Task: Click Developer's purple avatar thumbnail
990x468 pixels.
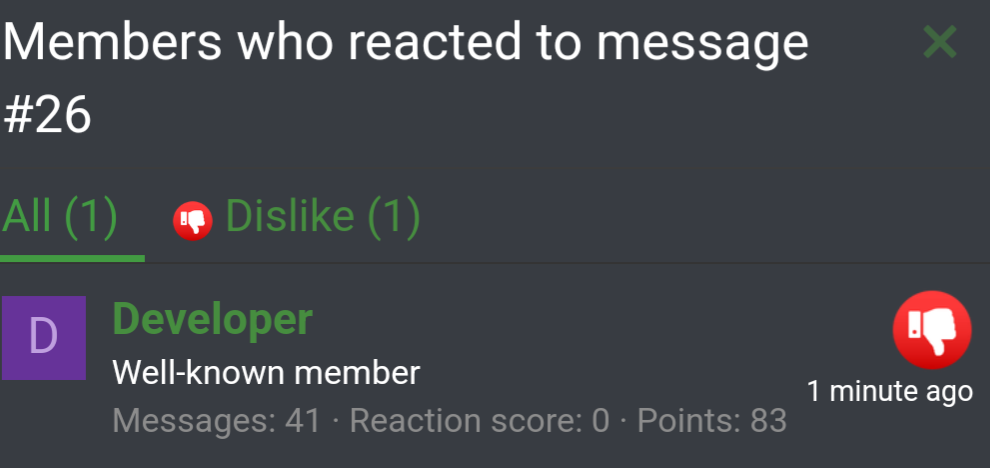Action: pos(44,338)
